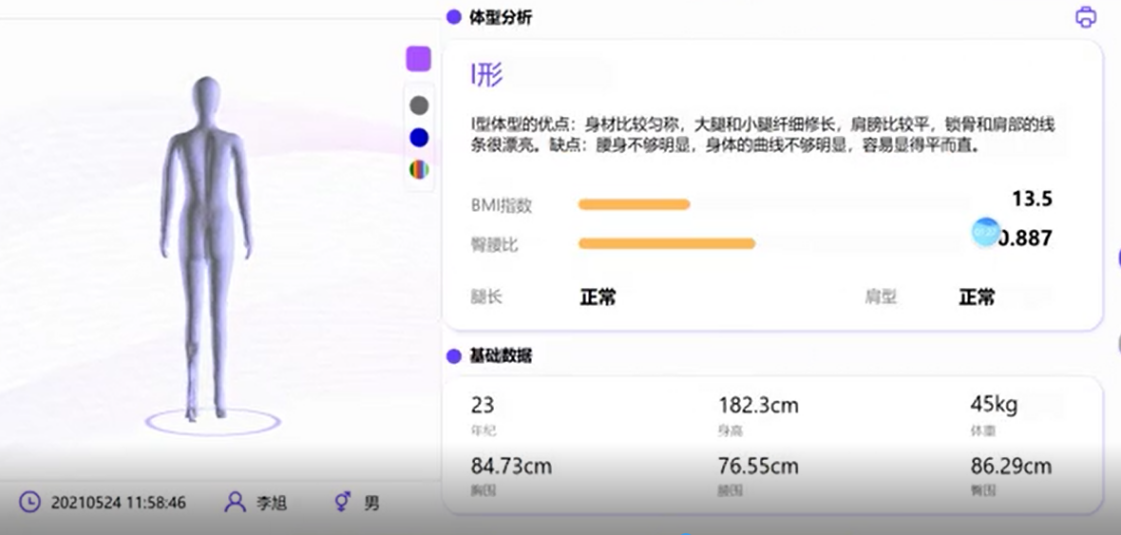Click the 84.73cm chest measurement
The width and height of the screenshot is (1121, 535).
(511, 466)
